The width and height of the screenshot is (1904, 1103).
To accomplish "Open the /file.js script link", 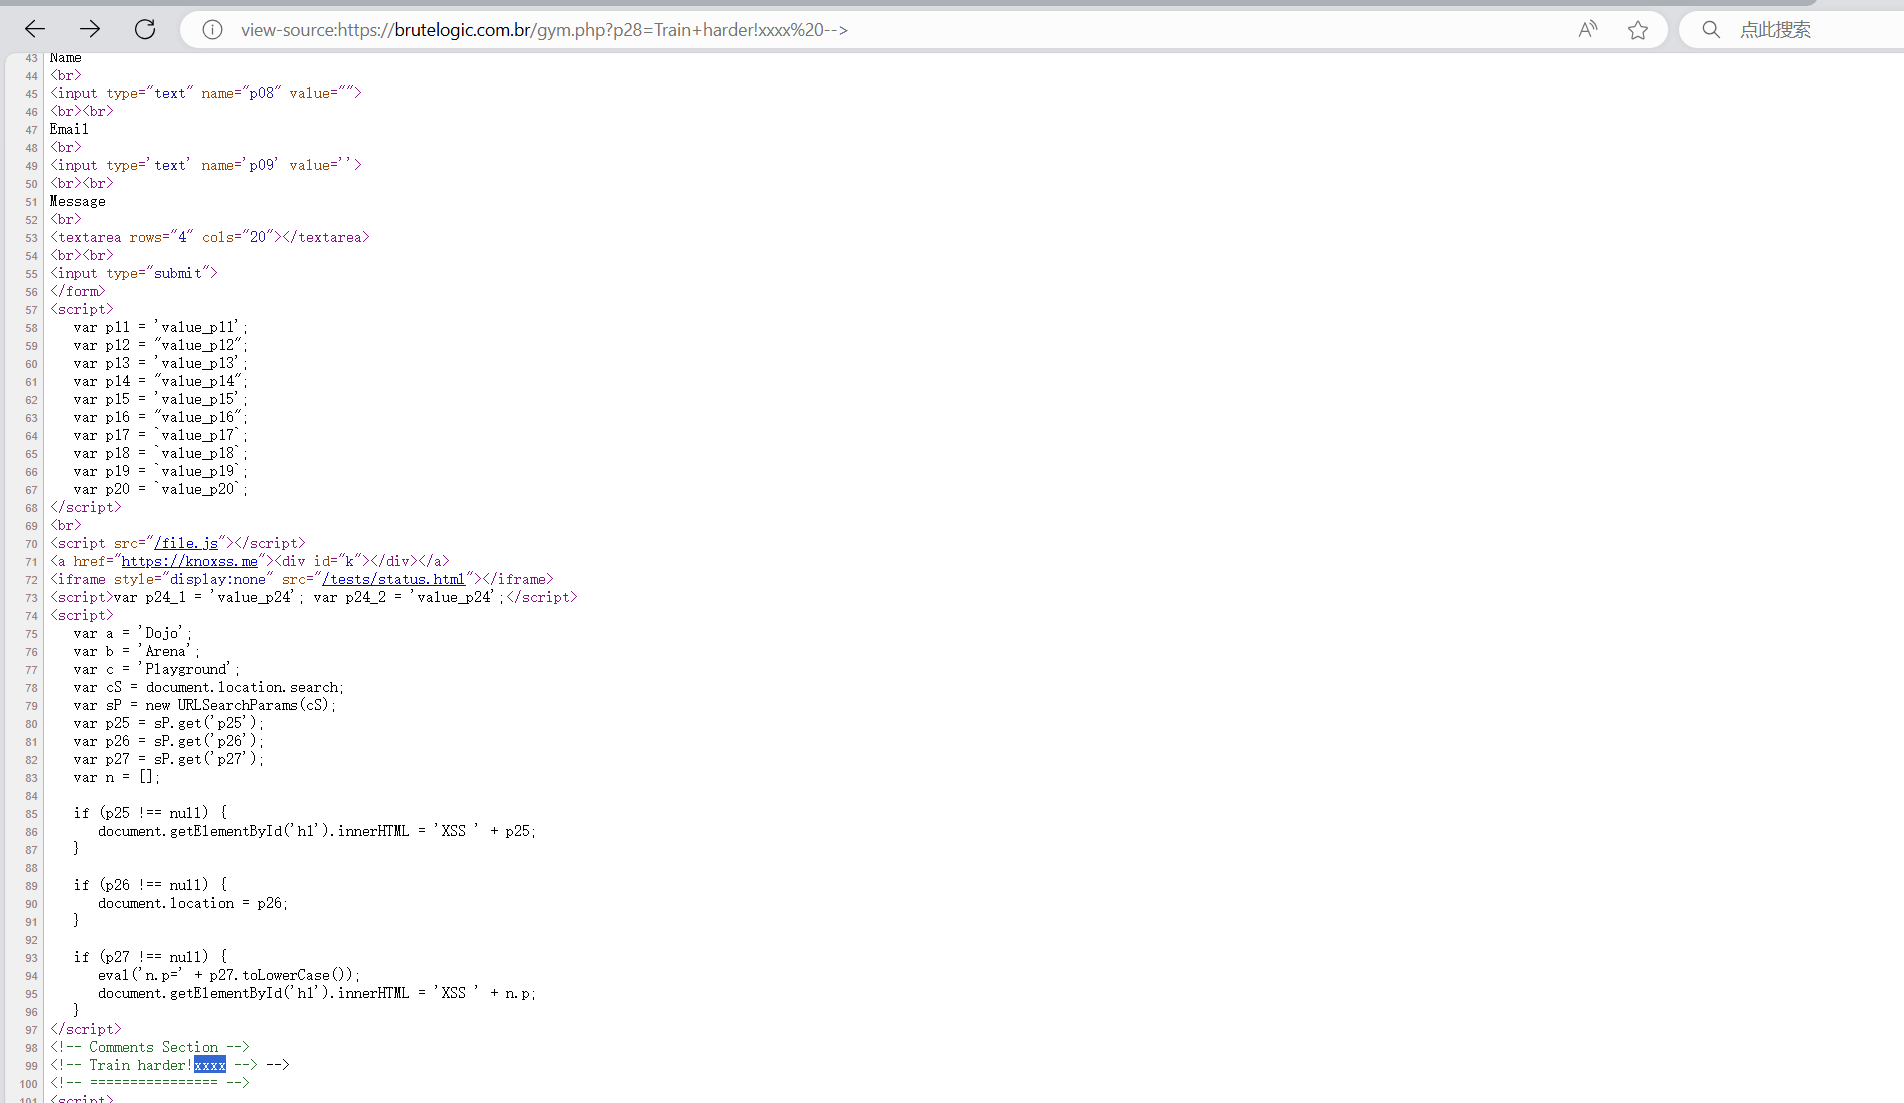I will pos(186,543).
